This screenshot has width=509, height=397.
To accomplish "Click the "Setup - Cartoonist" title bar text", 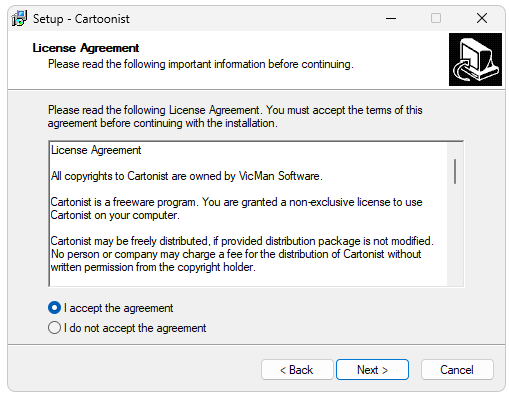I will (x=81, y=19).
